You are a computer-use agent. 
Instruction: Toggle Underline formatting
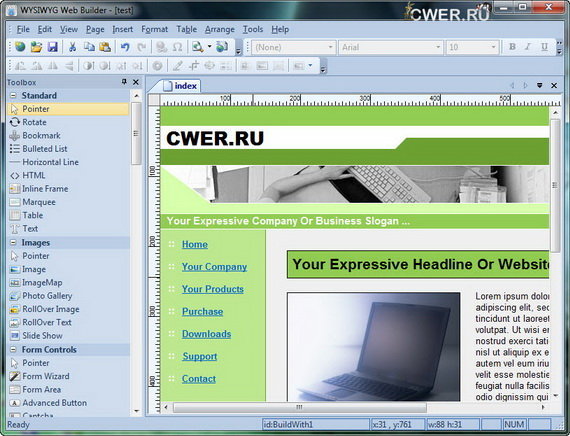(544, 47)
